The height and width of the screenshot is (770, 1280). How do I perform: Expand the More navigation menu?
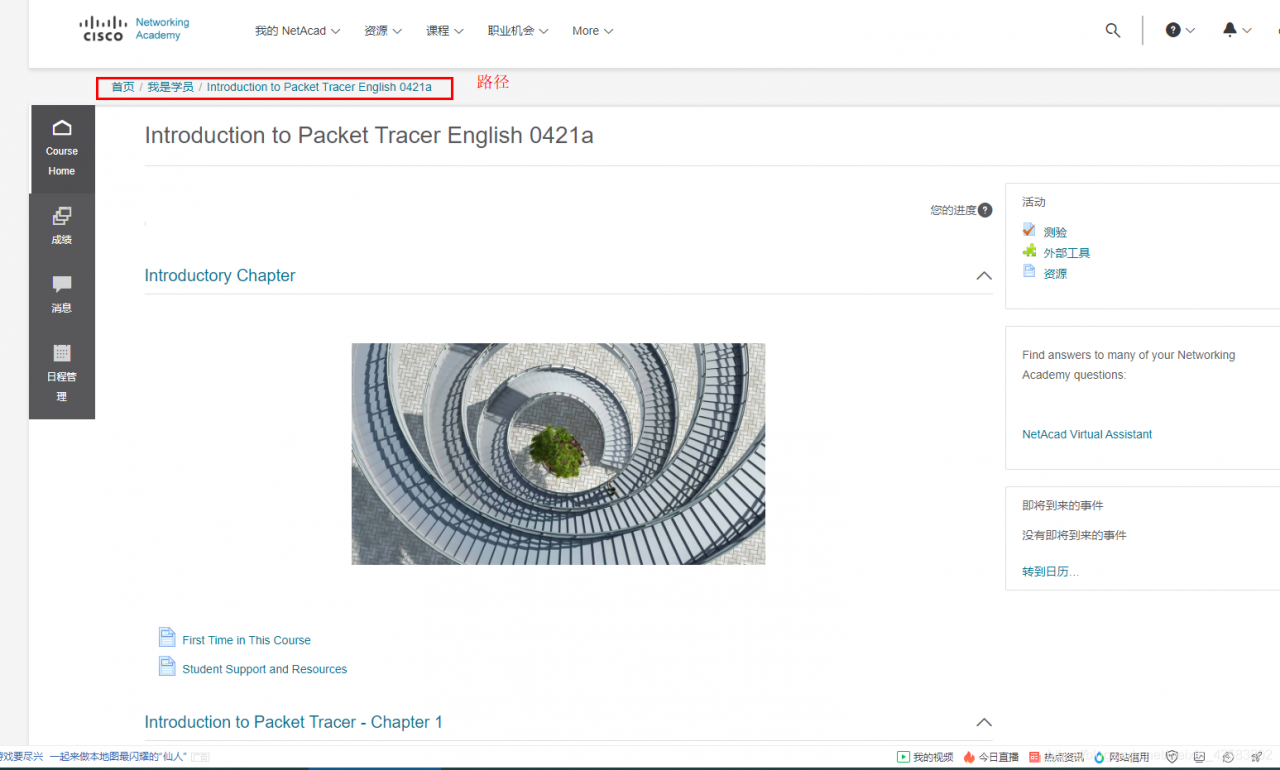point(593,31)
